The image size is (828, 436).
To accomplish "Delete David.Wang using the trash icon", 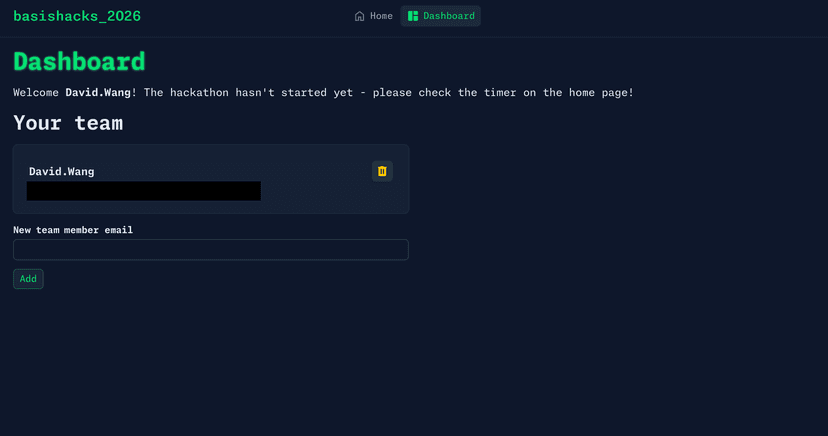I will 382,171.
